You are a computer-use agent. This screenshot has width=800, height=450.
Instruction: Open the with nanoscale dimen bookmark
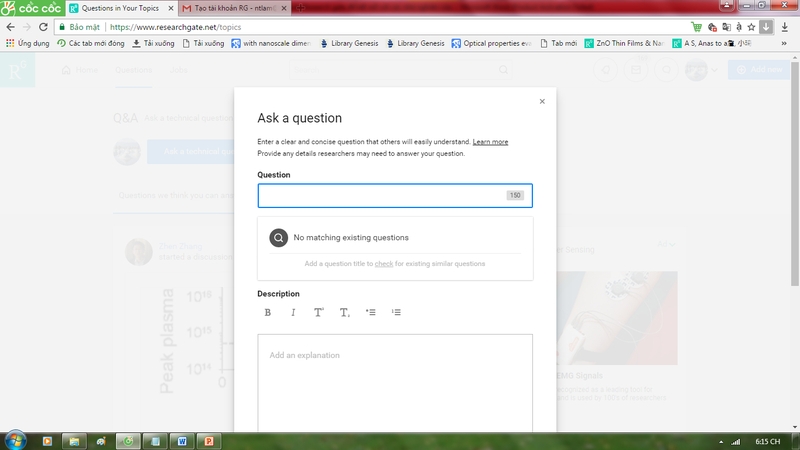[x=271, y=43]
